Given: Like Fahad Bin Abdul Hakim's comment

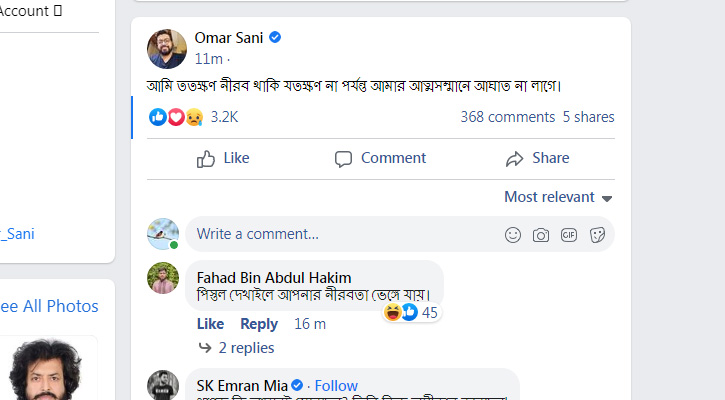Looking at the screenshot, I should coord(210,324).
